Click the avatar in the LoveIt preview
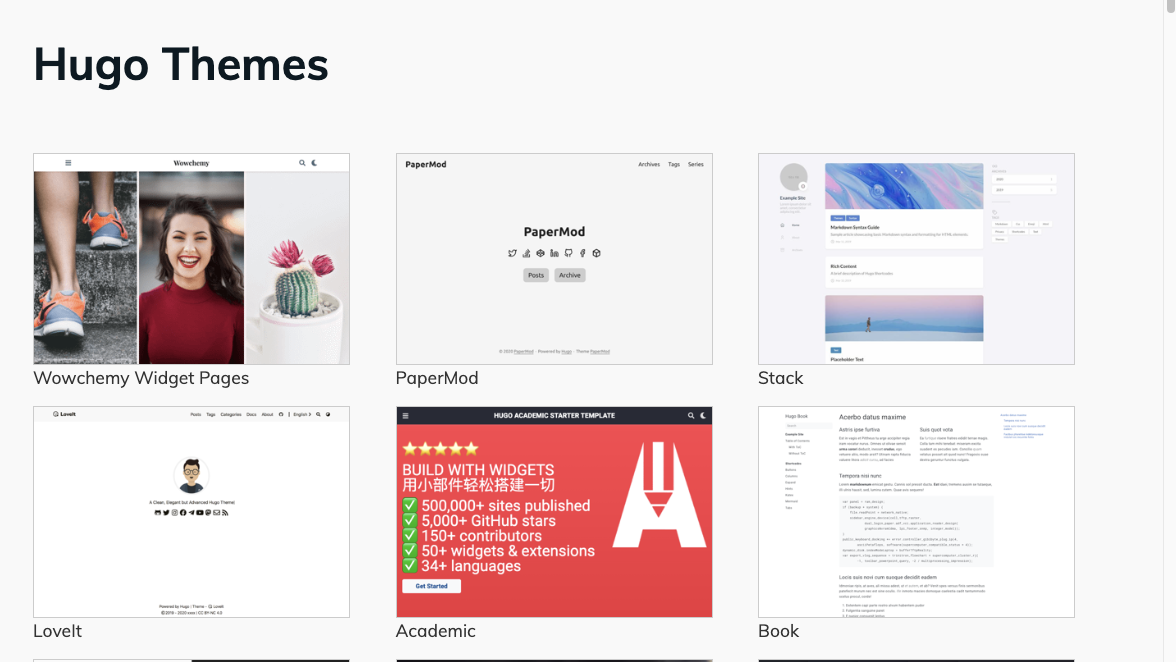This screenshot has height=662, width=1176. coord(191,474)
